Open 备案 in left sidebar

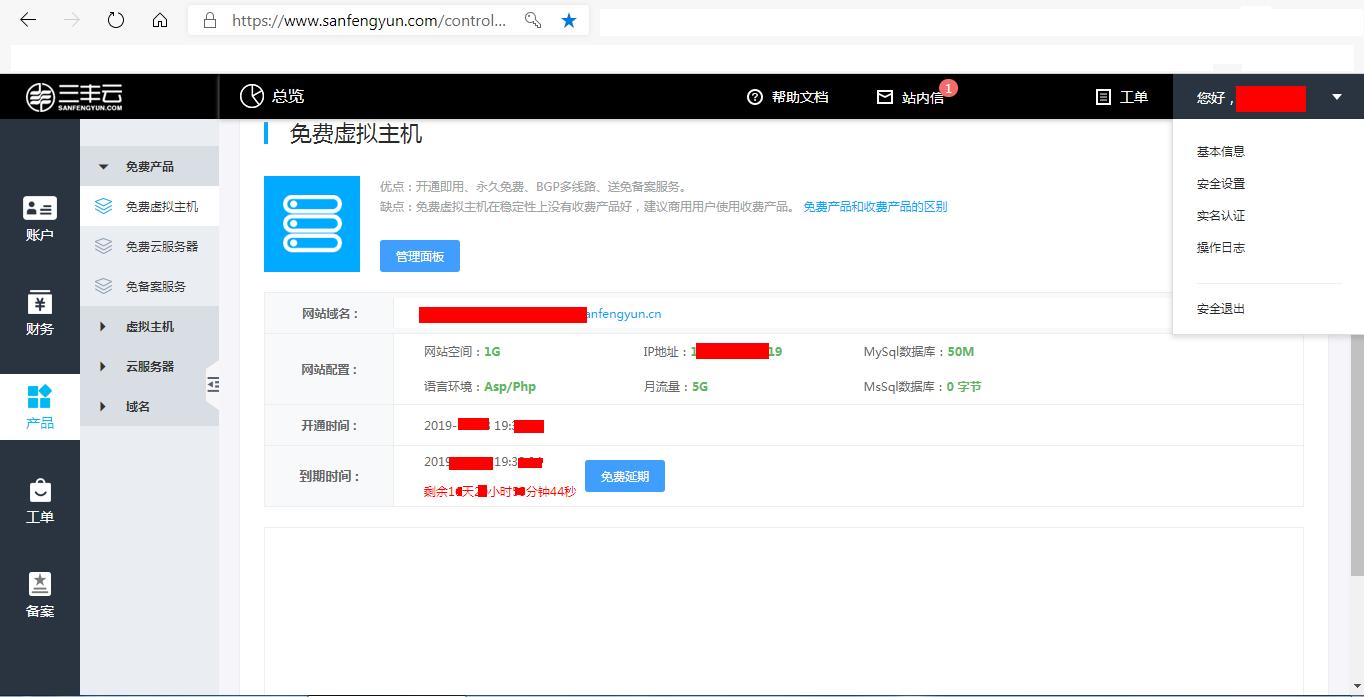(40, 596)
